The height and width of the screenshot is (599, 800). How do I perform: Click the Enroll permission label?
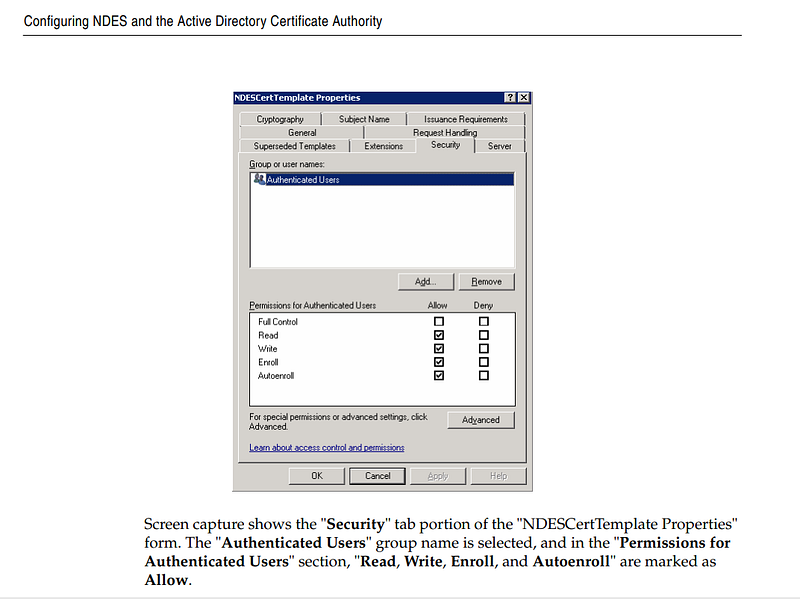pyautogui.click(x=268, y=362)
